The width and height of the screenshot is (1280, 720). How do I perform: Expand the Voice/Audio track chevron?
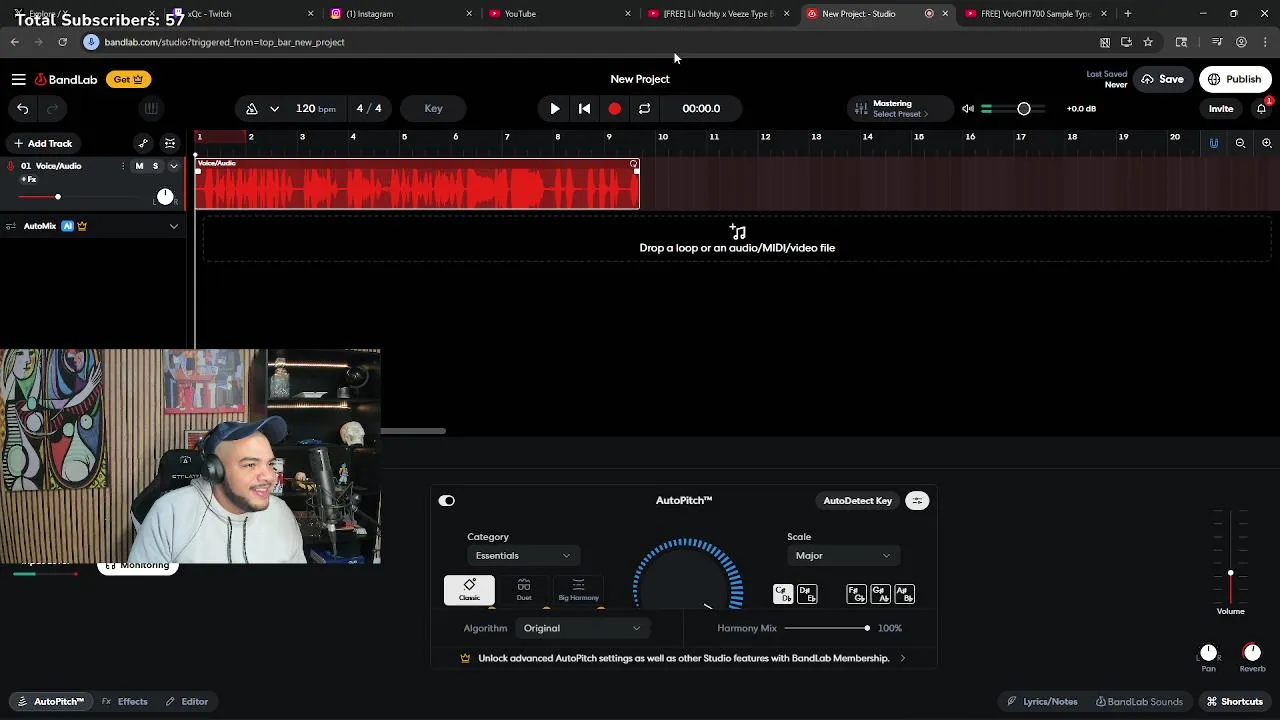(173, 166)
